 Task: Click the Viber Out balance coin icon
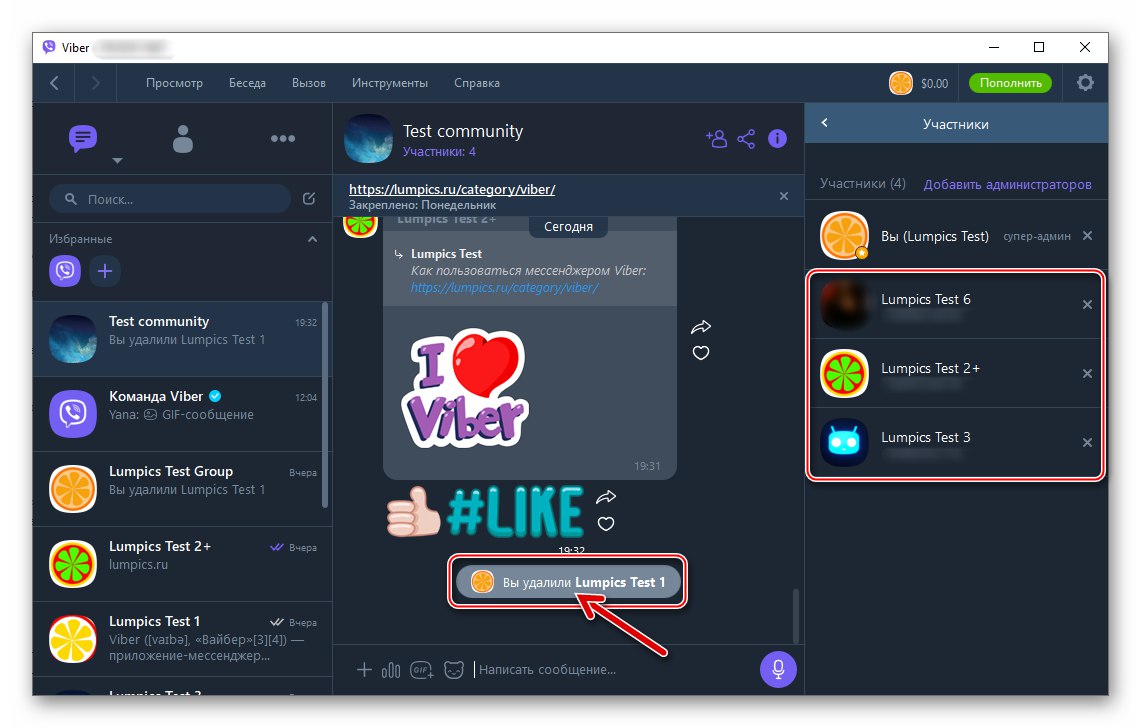[900, 83]
